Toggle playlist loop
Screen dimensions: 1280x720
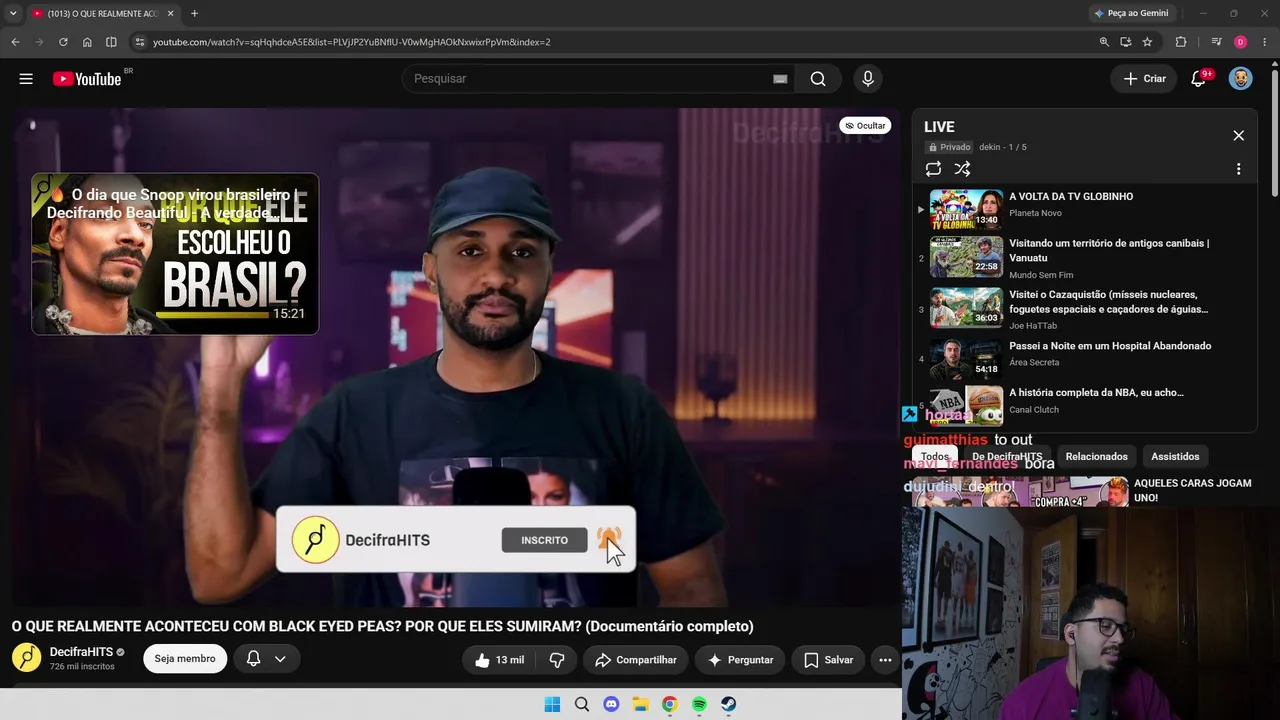933,169
